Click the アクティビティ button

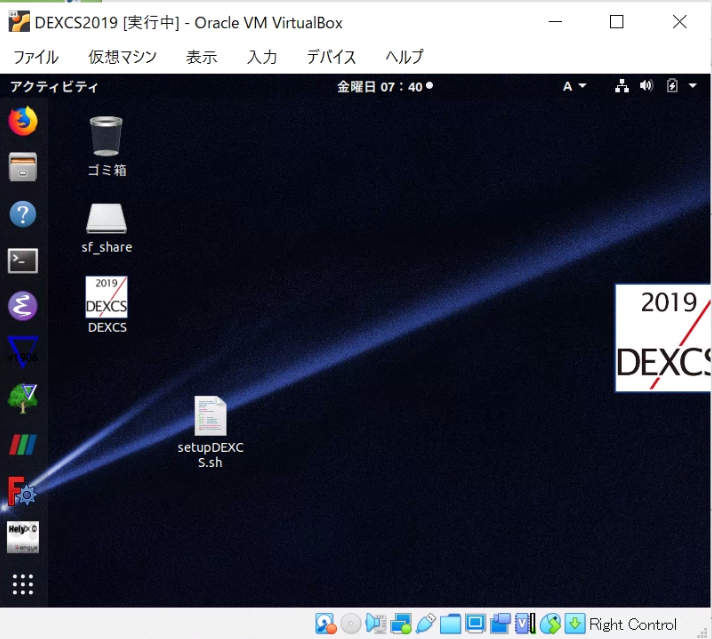coord(54,86)
